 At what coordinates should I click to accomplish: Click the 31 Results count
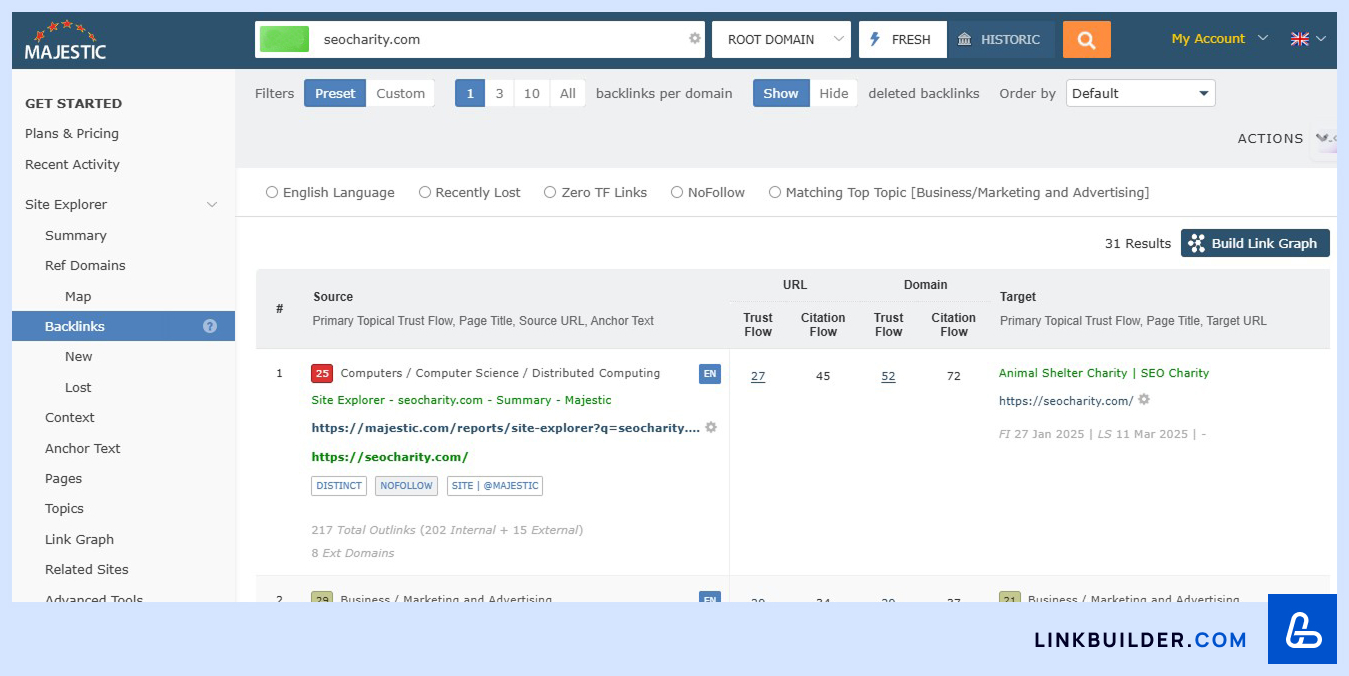[1138, 243]
